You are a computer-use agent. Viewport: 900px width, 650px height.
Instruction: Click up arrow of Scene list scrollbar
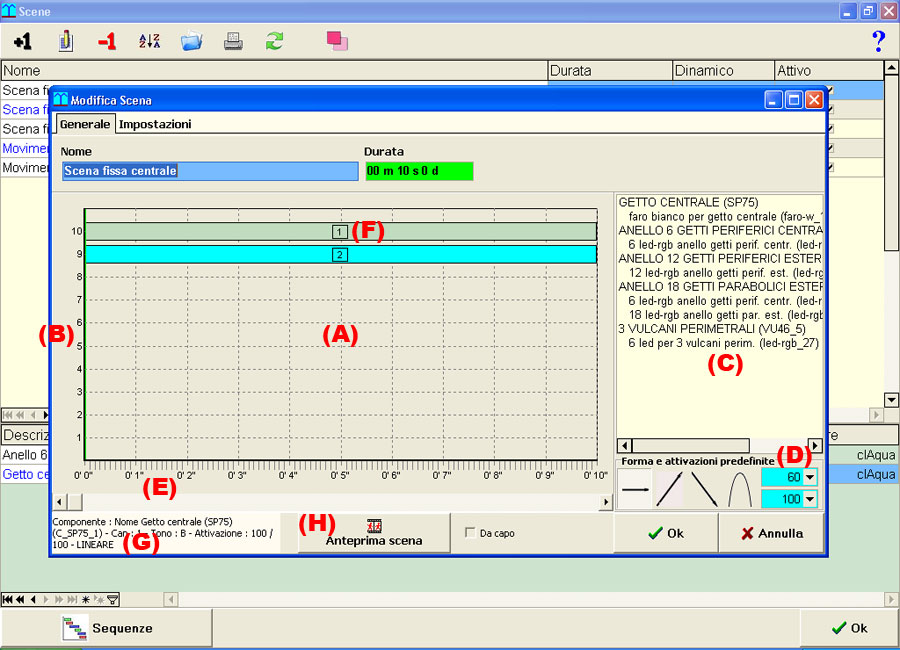(891, 68)
